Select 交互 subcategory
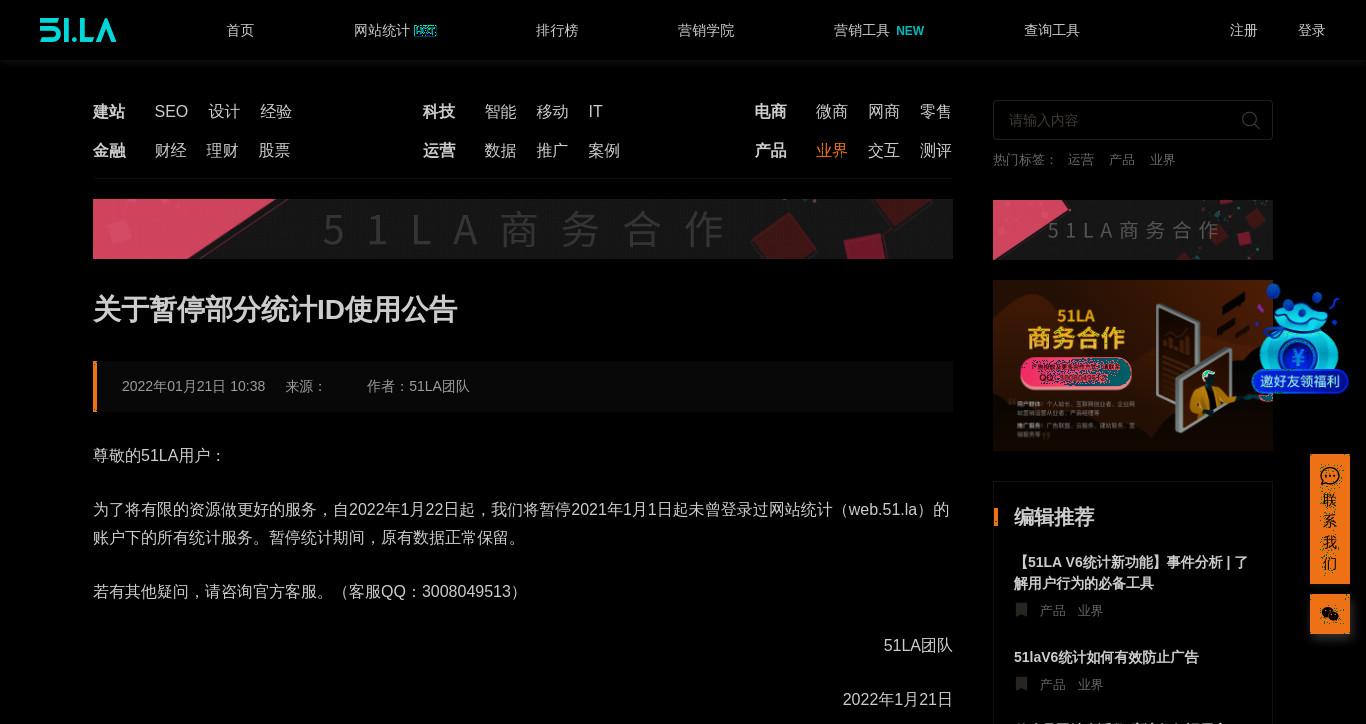The image size is (1366, 724). 884,151
